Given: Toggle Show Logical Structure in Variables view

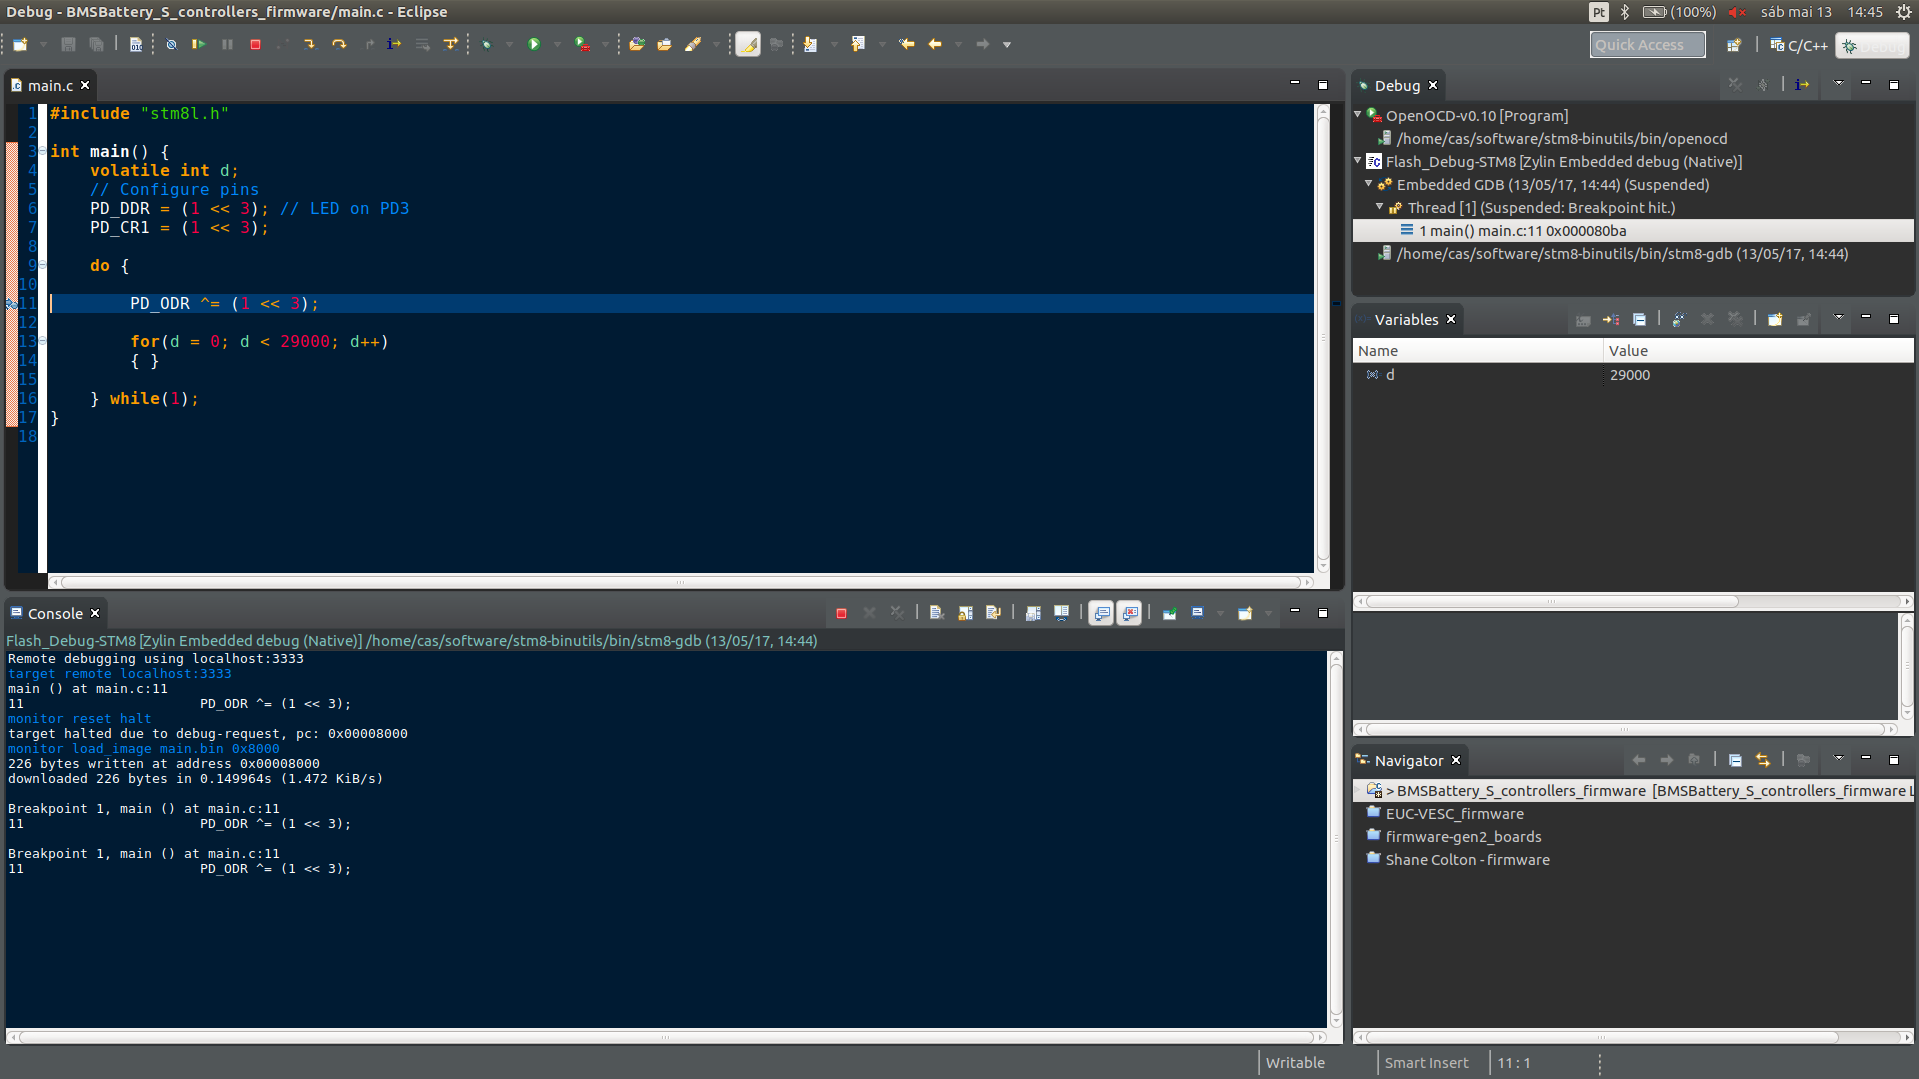Looking at the screenshot, I should click(x=1611, y=320).
